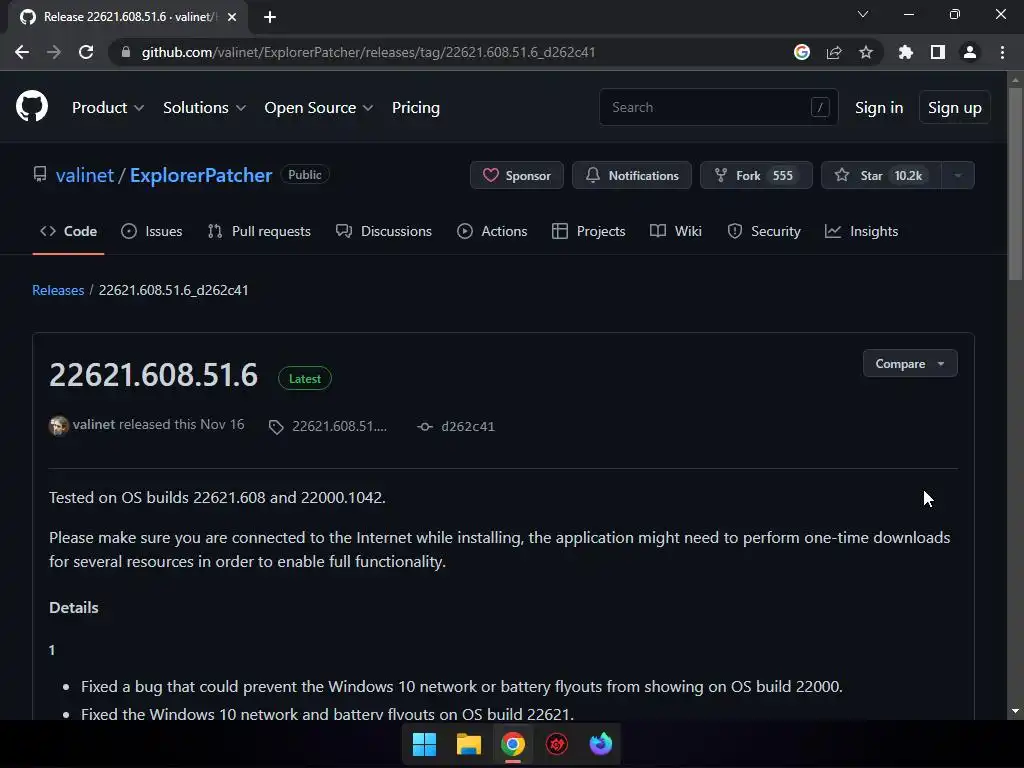The width and height of the screenshot is (1024, 768).
Task: Open Chrome's three-dot menu
Action: pos(1002,52)
